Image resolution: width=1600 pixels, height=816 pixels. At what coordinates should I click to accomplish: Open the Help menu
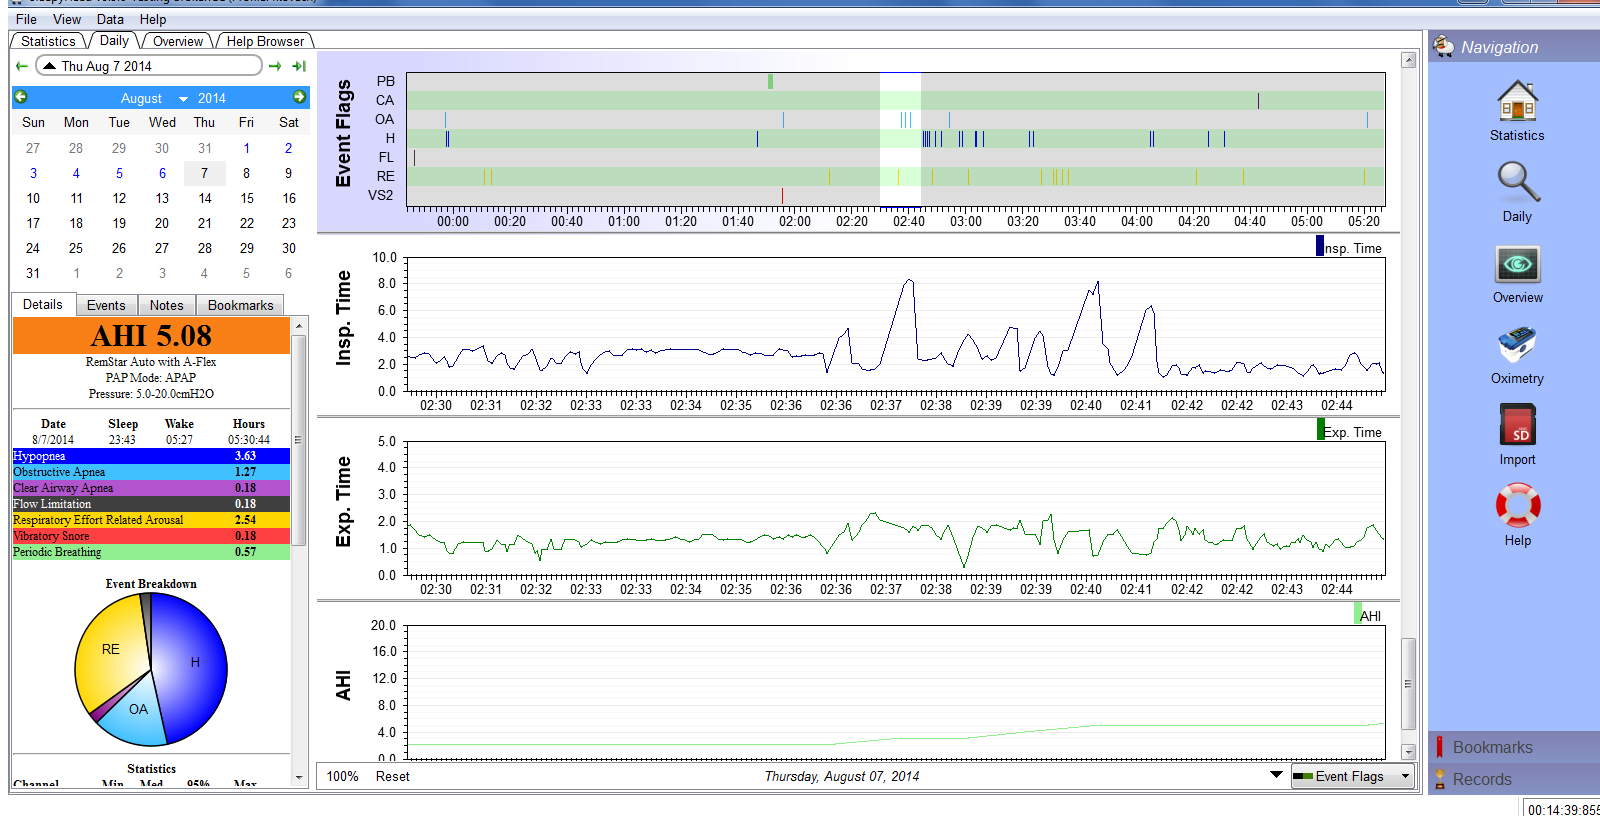pyautogui.click(x=153, y=19)
